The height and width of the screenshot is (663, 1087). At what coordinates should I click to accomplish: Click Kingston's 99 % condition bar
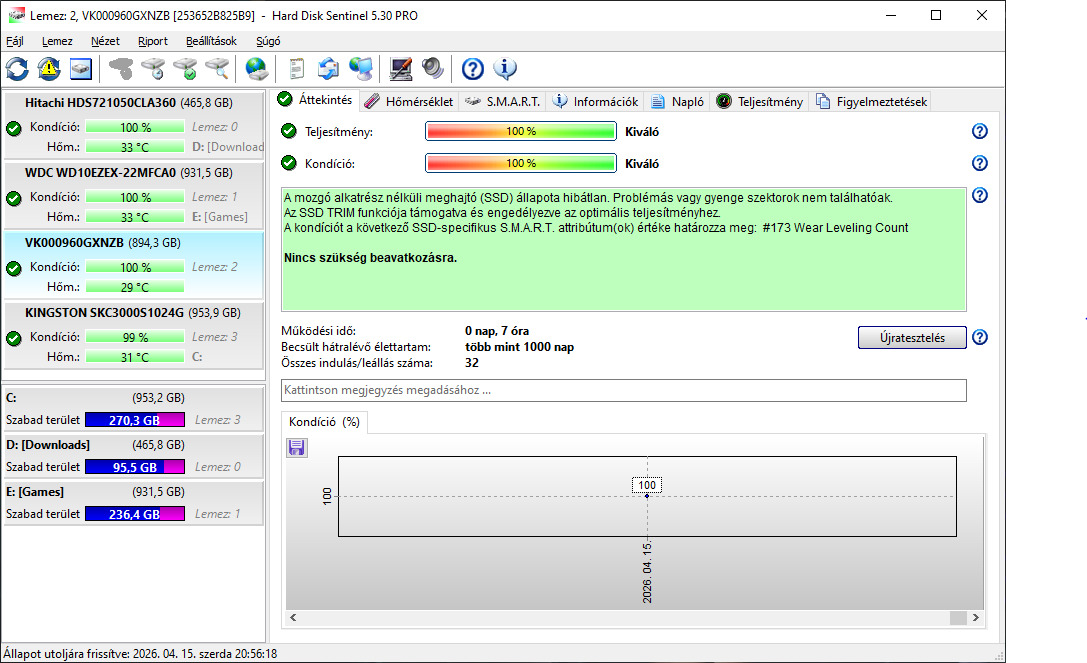[135, 337]
